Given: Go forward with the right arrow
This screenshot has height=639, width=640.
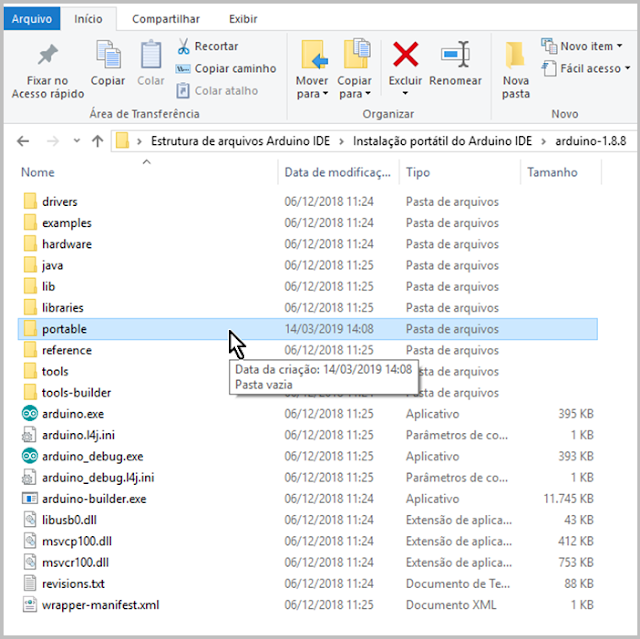Looking at the screenshot, I should pos(53,141).
